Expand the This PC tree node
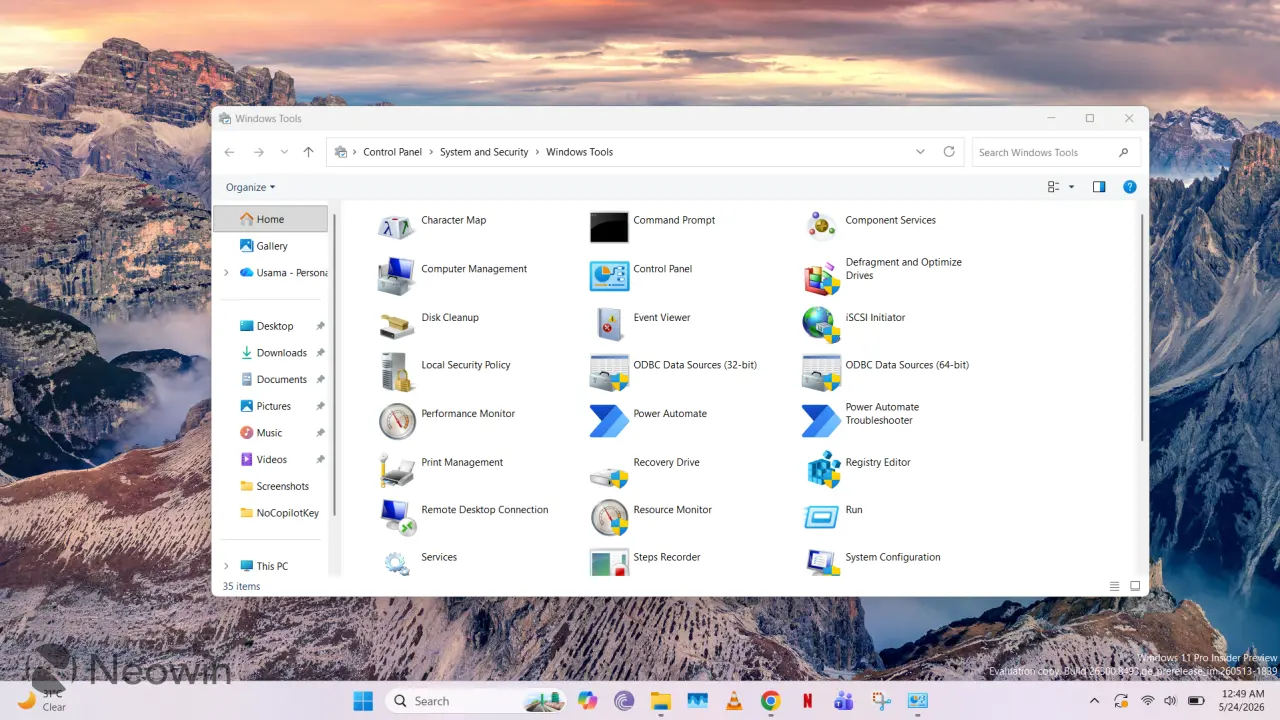 coord(226,566)
